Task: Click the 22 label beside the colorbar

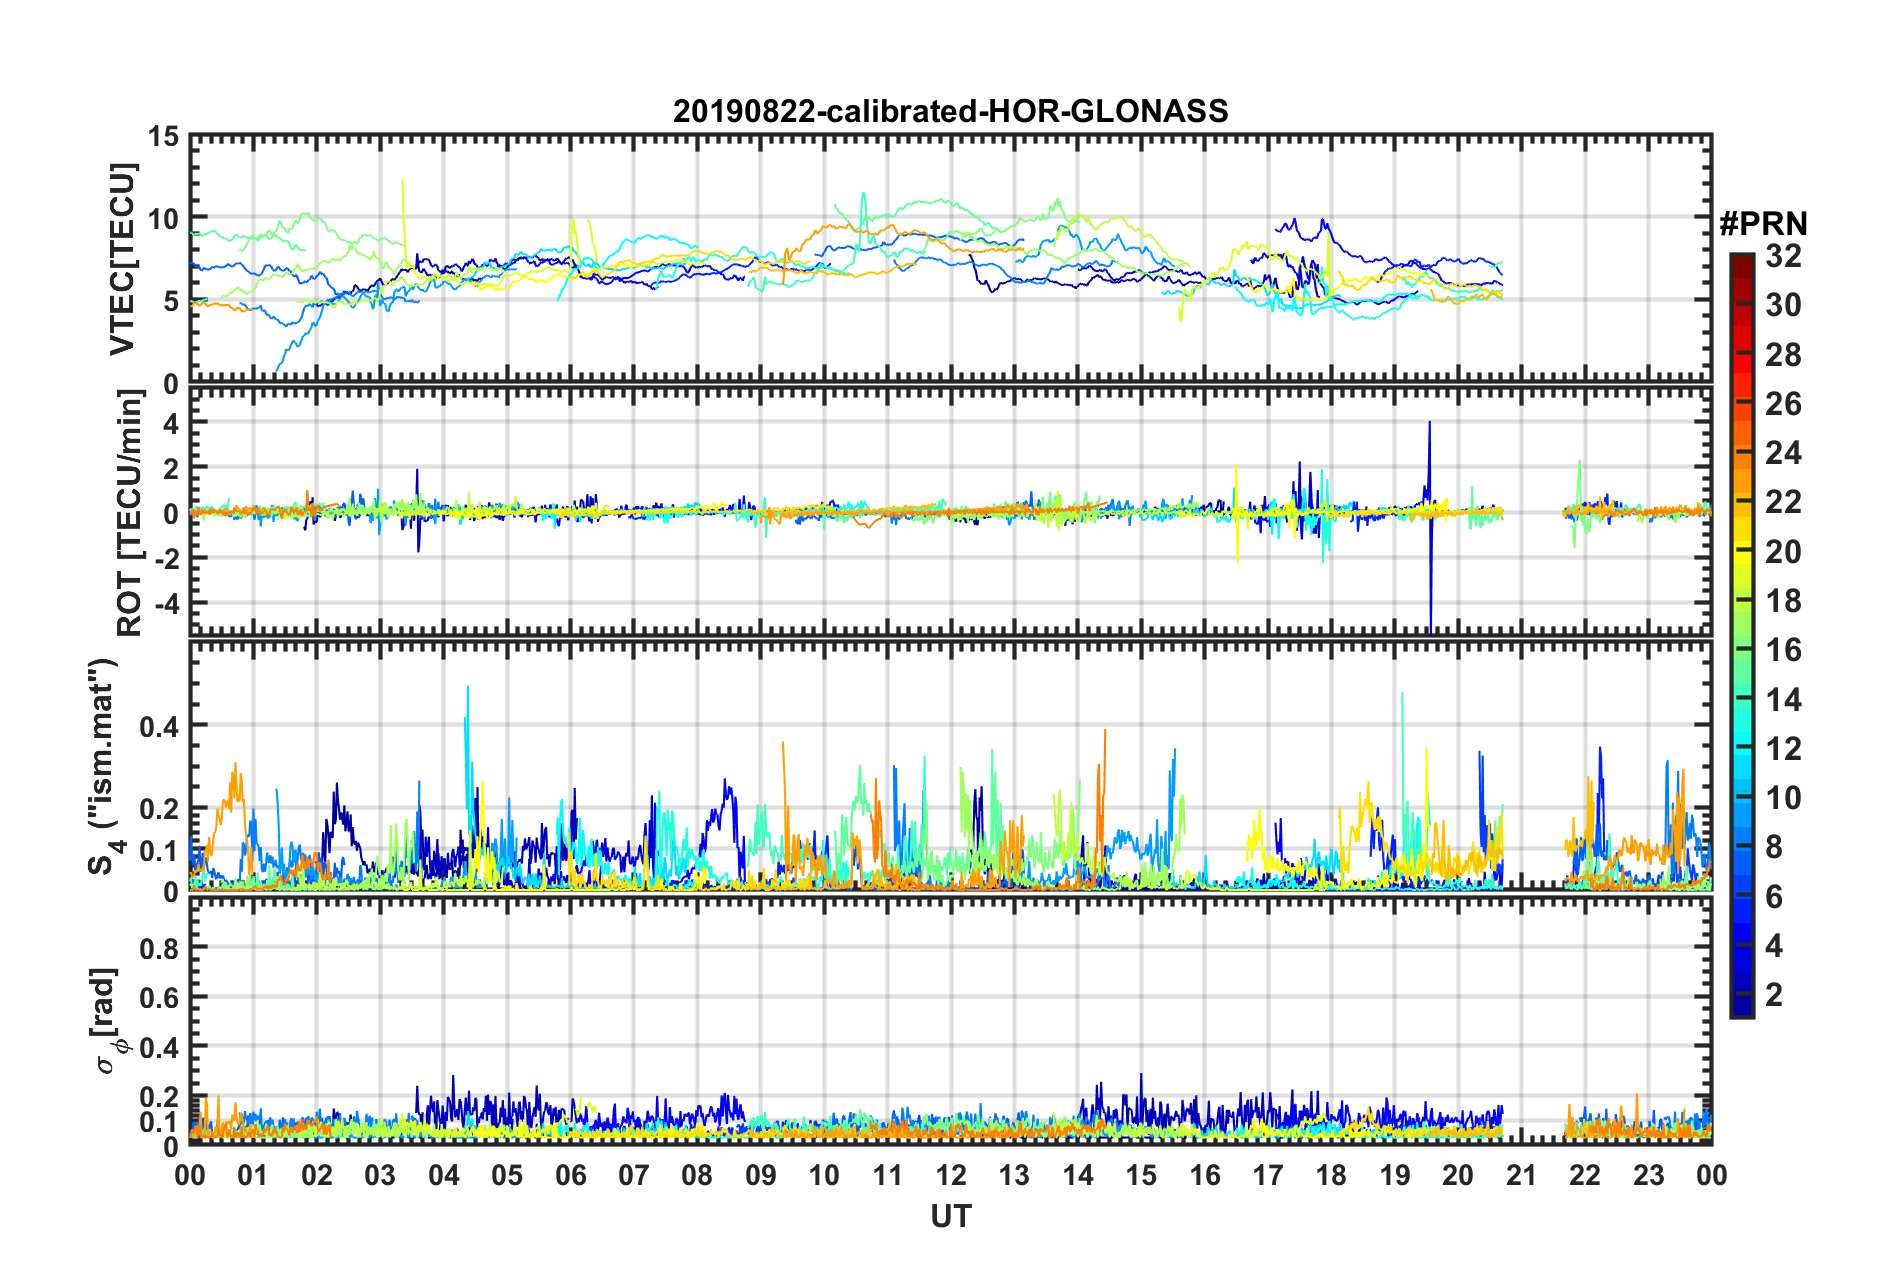Action: pyautogui.click(x=1783, y=502)
